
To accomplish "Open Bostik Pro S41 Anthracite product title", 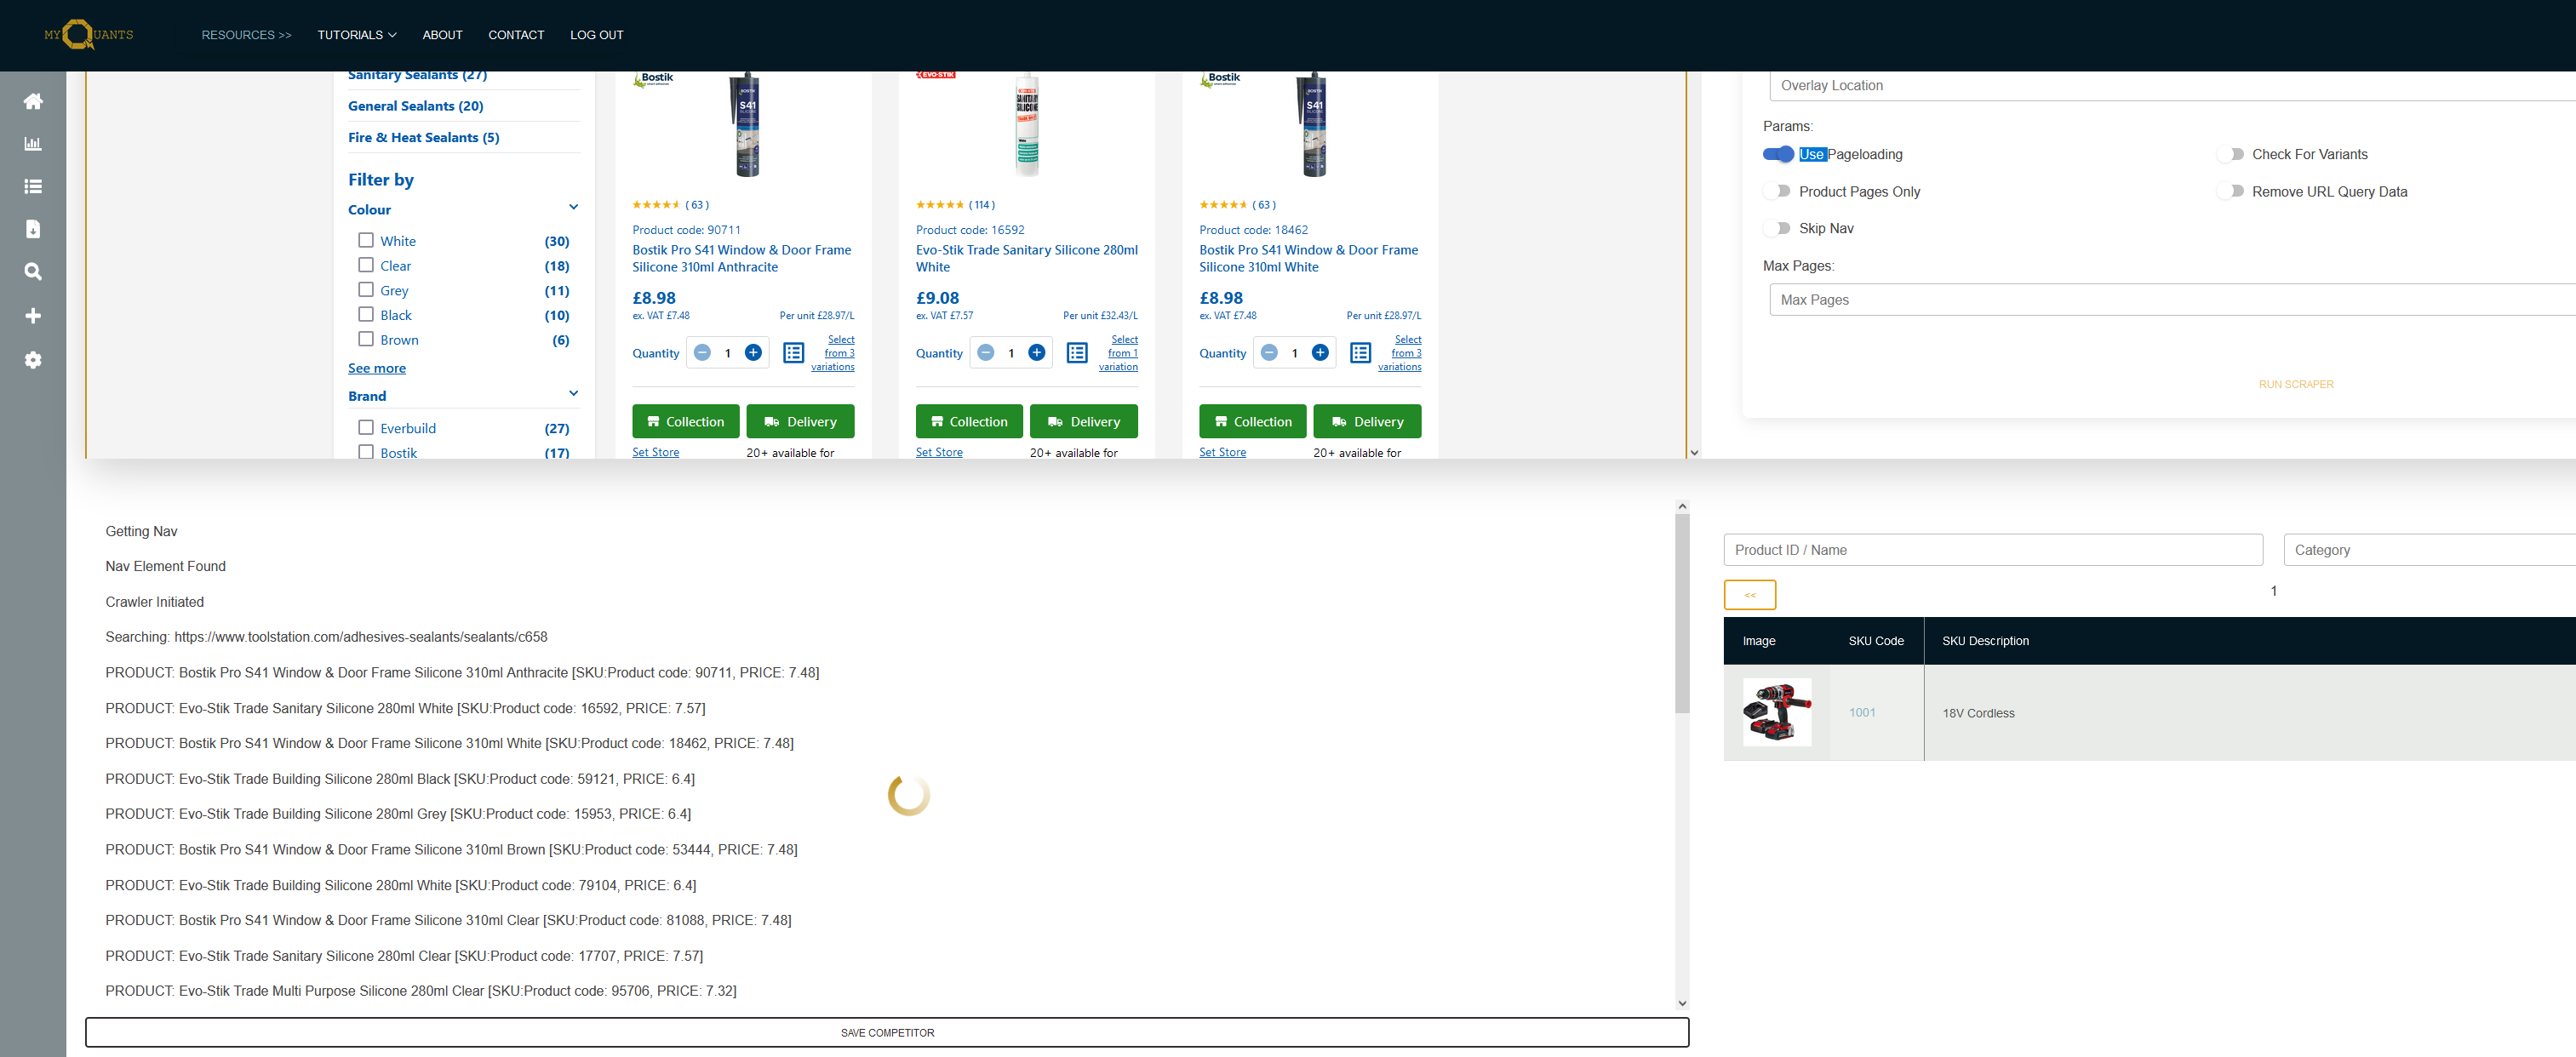I will click(x=742, y=259).
